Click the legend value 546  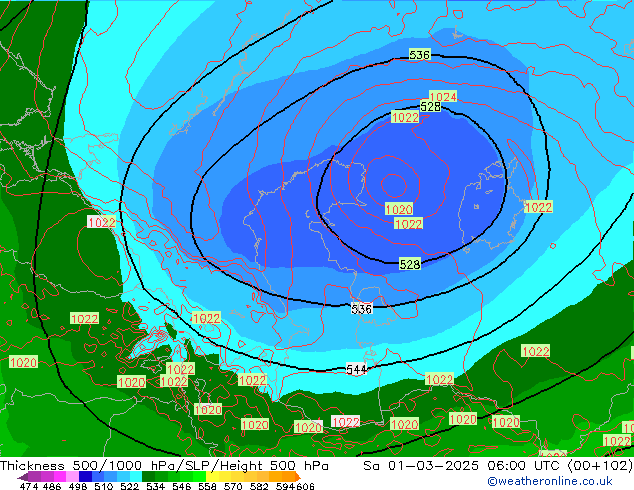[x=182, y=486]
